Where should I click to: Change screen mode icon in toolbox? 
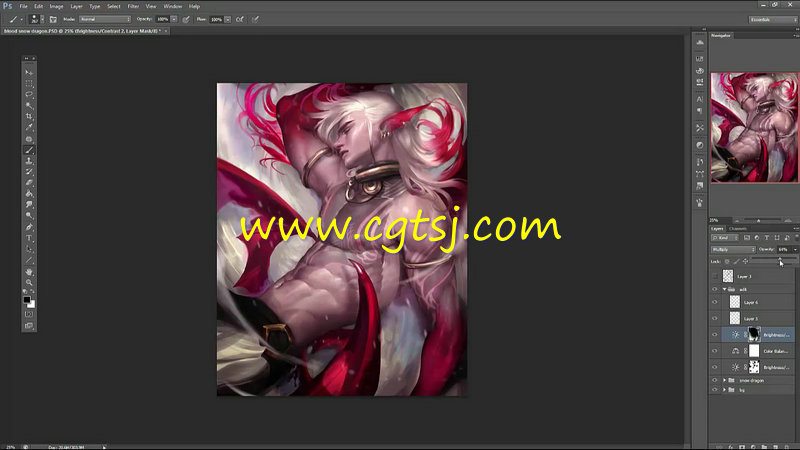coord(29,326)
